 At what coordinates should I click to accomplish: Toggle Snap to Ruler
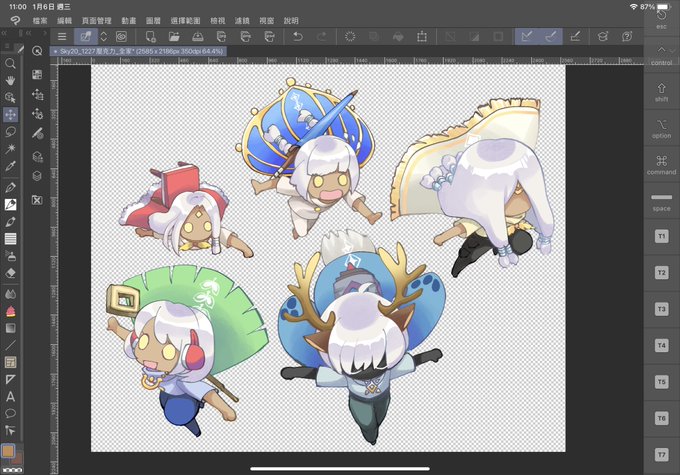click(527, 36)
